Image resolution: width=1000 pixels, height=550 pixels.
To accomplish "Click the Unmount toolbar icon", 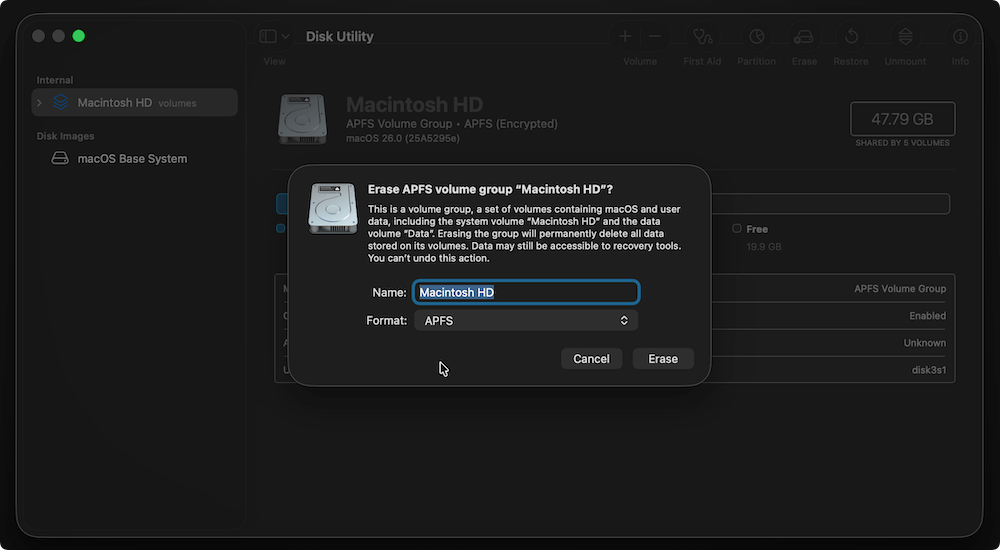I will [906, 36].
